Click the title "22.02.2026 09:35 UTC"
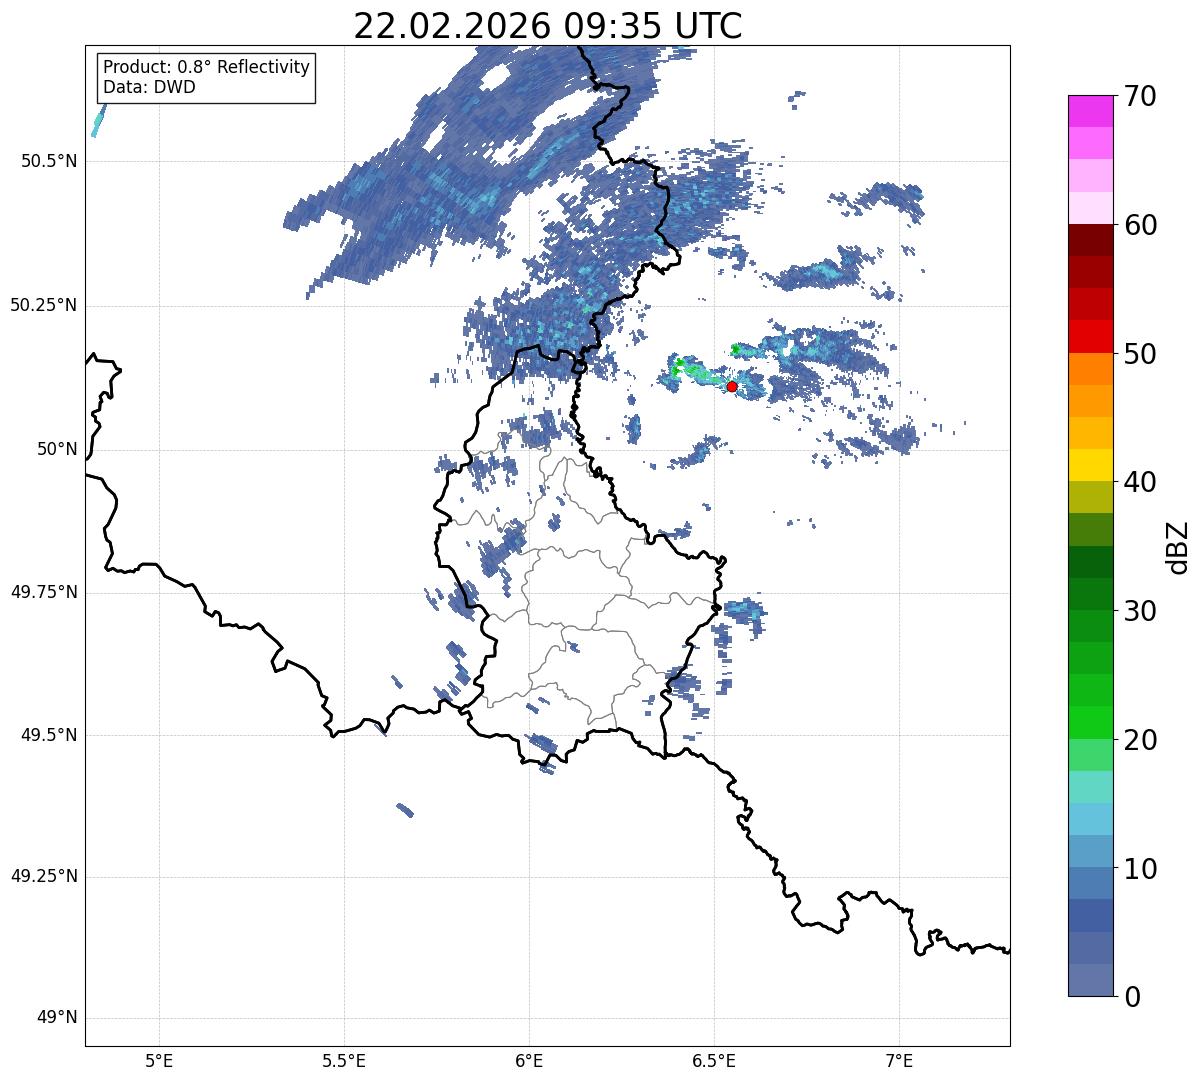Screen dimensions: 1202x1081 tap(548, 25)
